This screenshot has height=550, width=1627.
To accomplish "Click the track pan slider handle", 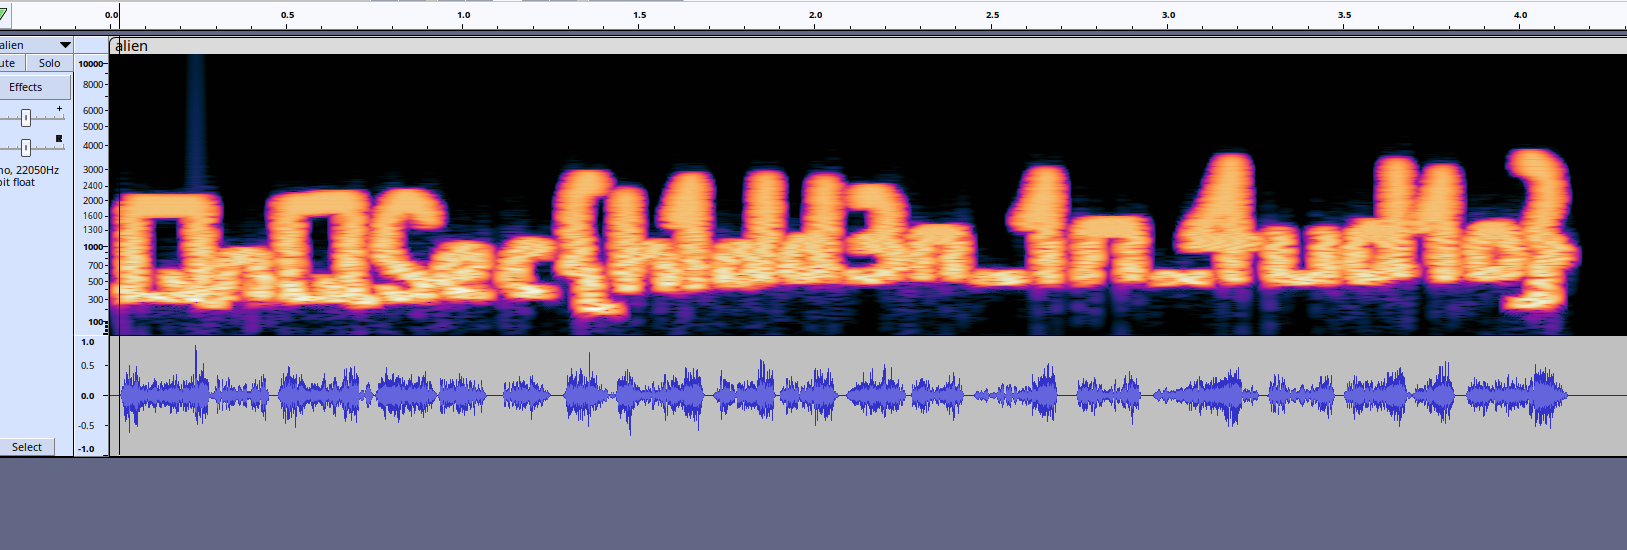I will pos(26,148).
